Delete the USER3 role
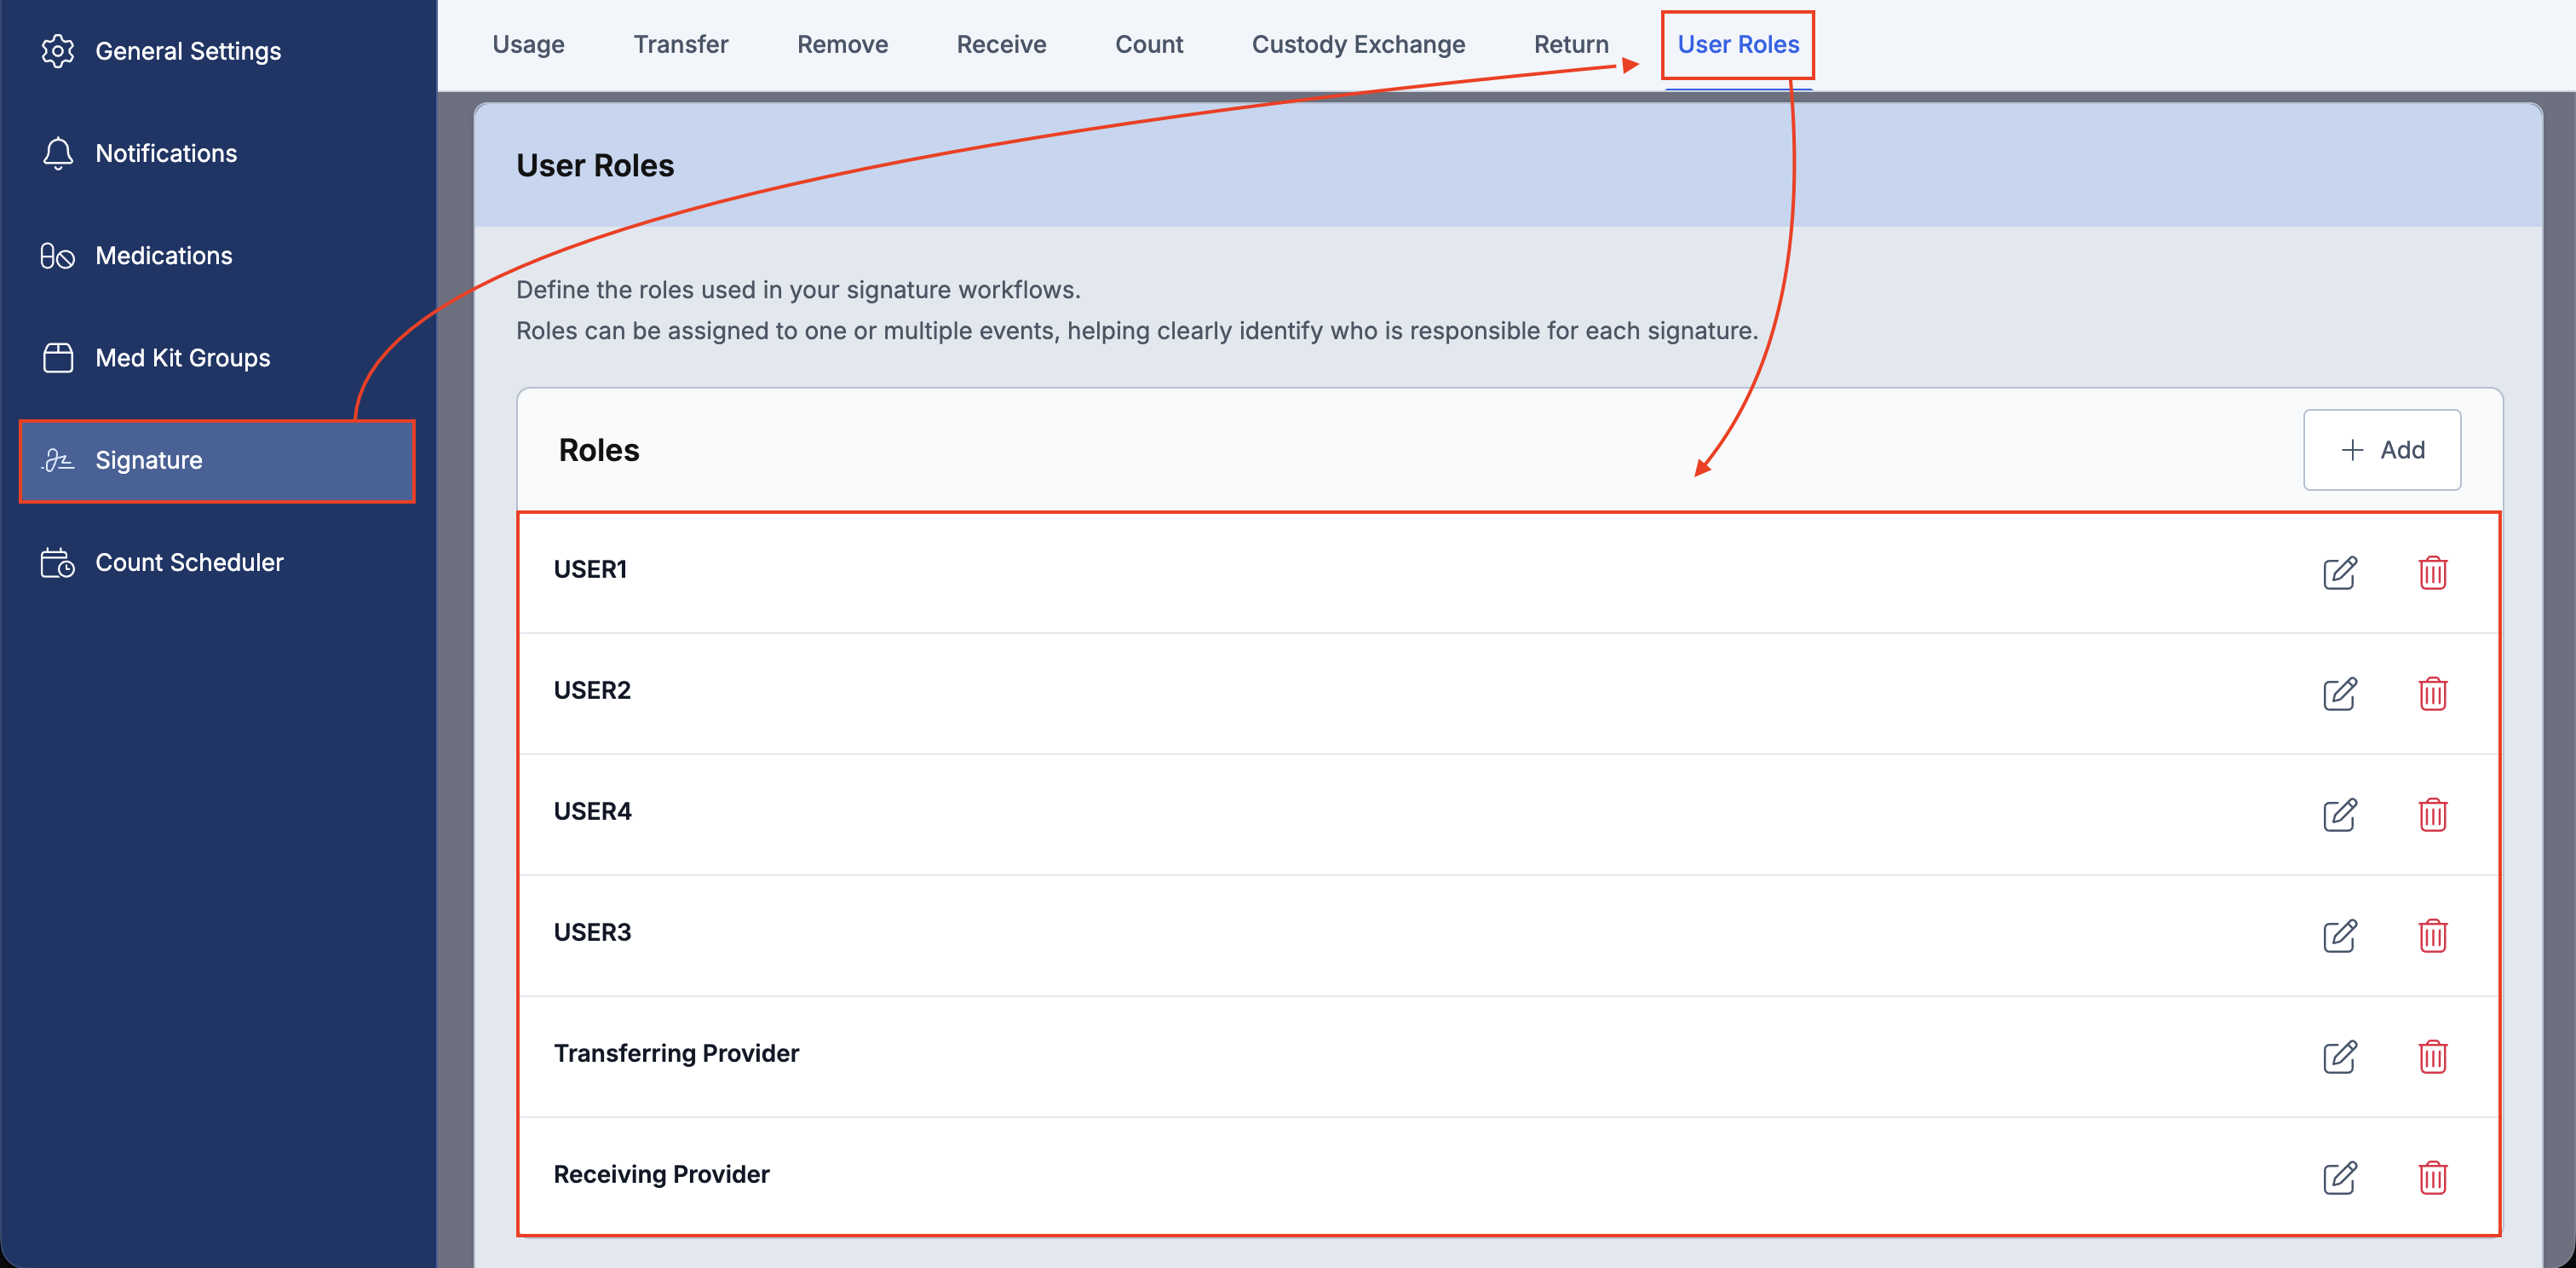 pos(2432,936)
